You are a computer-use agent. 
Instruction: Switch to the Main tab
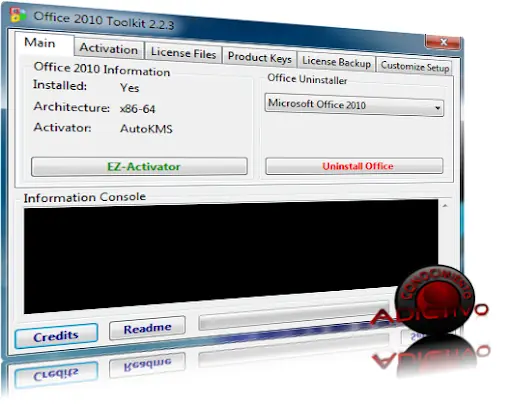(43, 43)
